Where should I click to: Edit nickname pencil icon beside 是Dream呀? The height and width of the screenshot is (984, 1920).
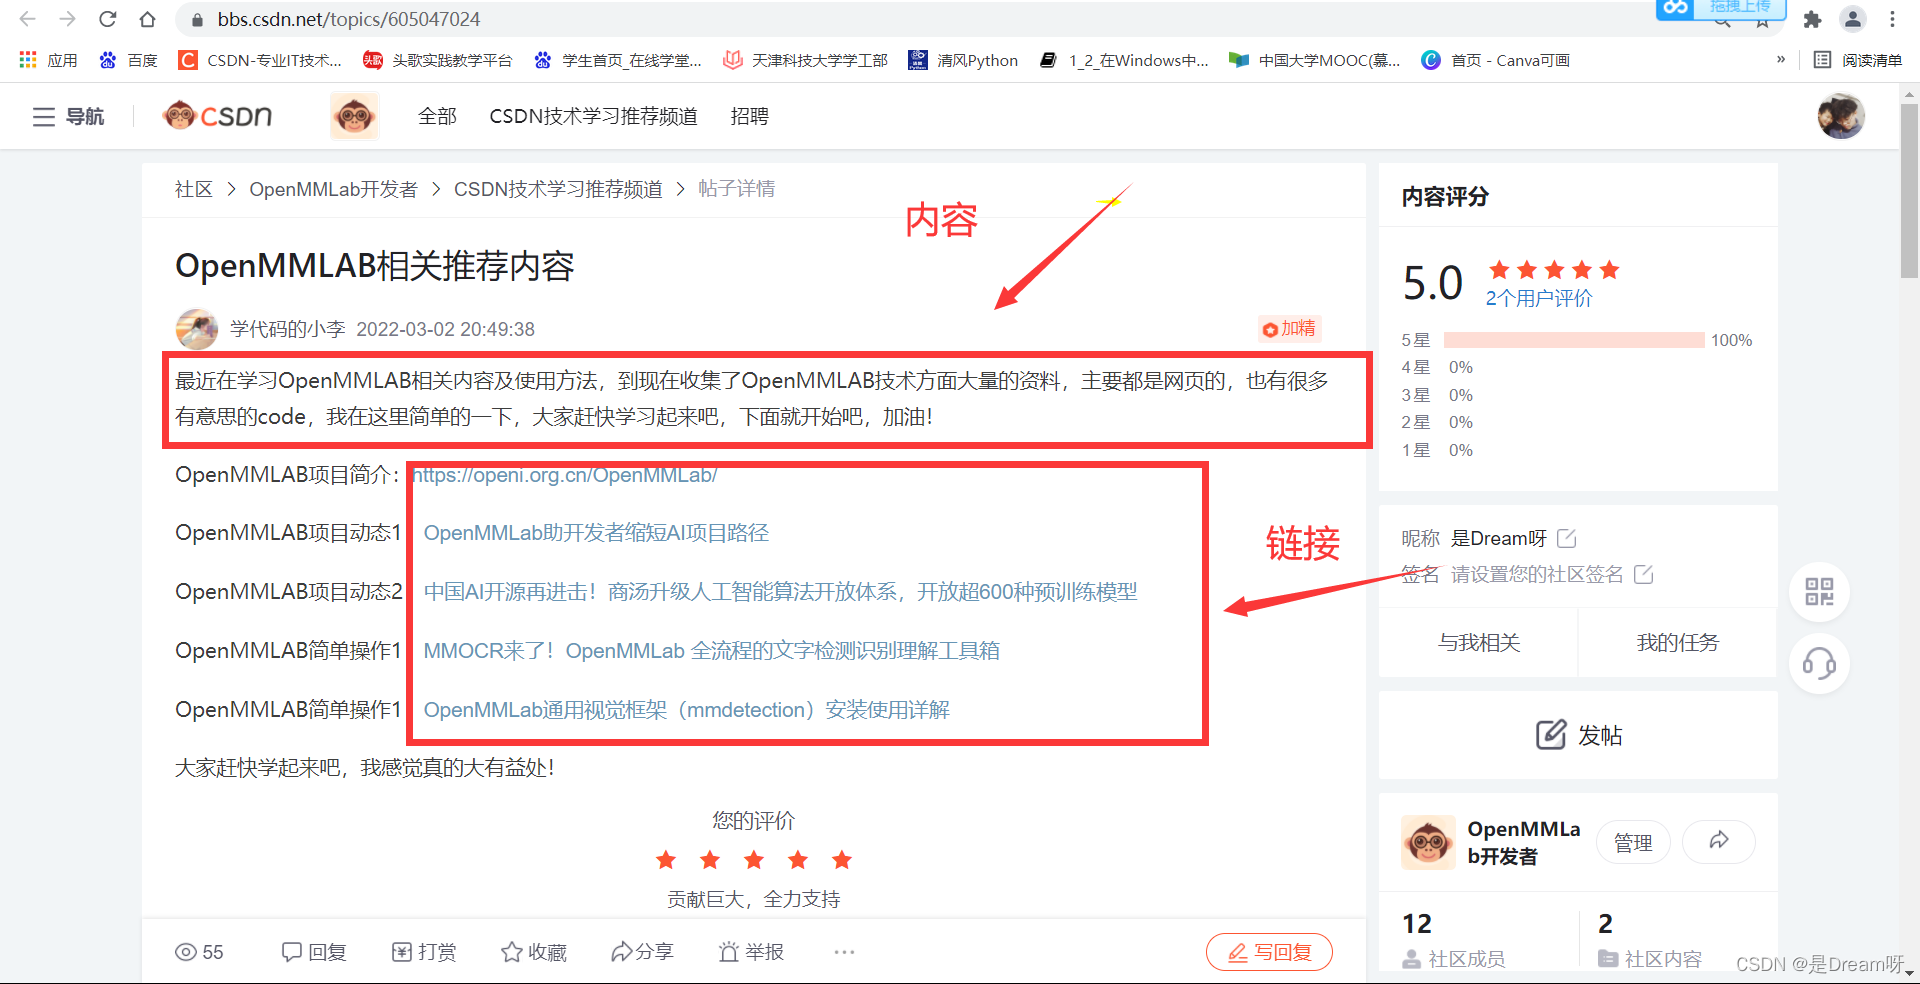pos(1567,539)
